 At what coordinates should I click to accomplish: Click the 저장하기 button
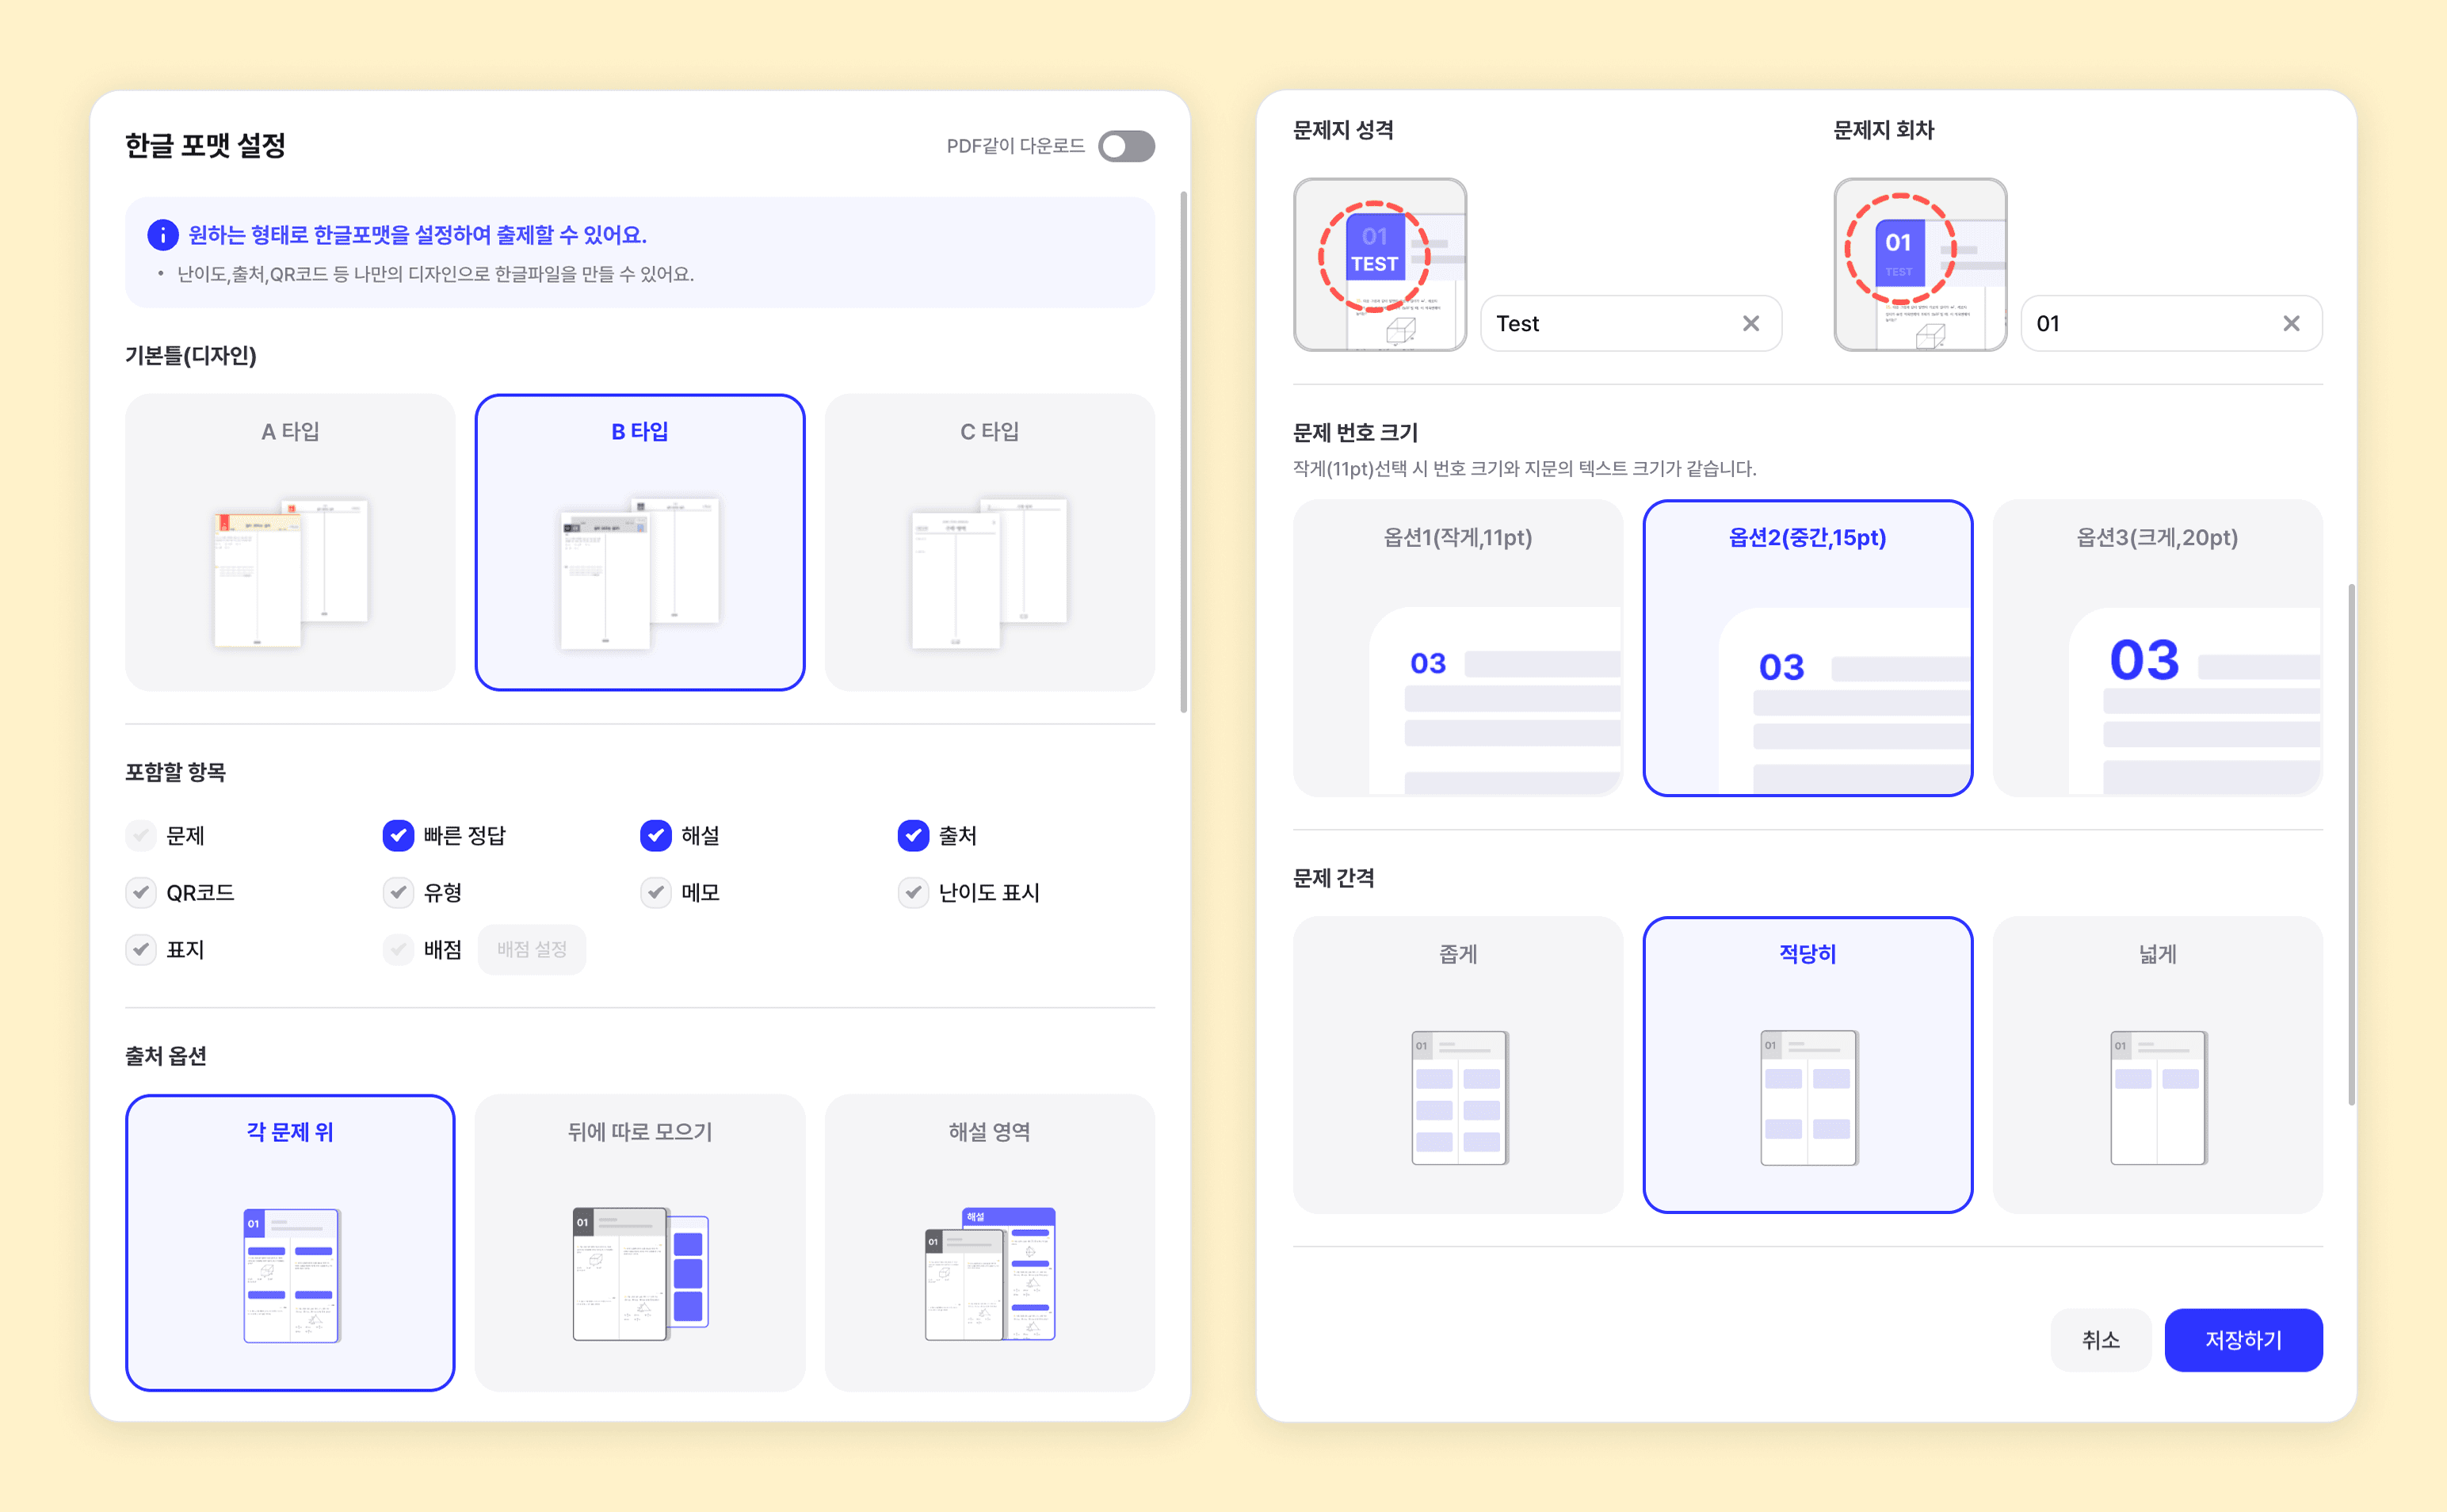tap(2243, 1340)
